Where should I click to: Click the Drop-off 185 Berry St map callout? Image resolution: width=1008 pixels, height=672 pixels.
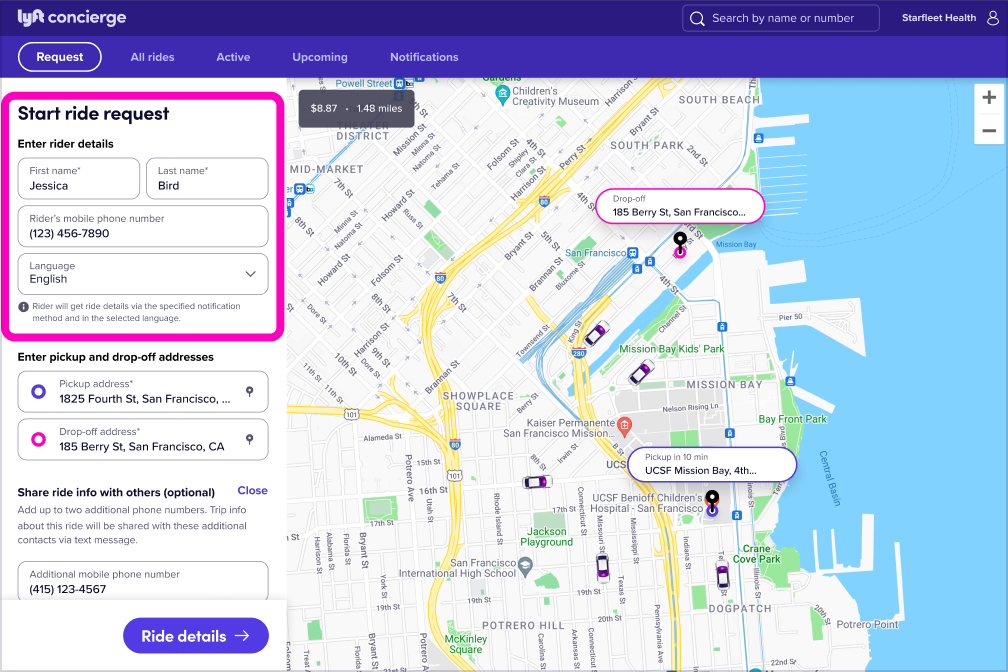click(x=680, y=206)
